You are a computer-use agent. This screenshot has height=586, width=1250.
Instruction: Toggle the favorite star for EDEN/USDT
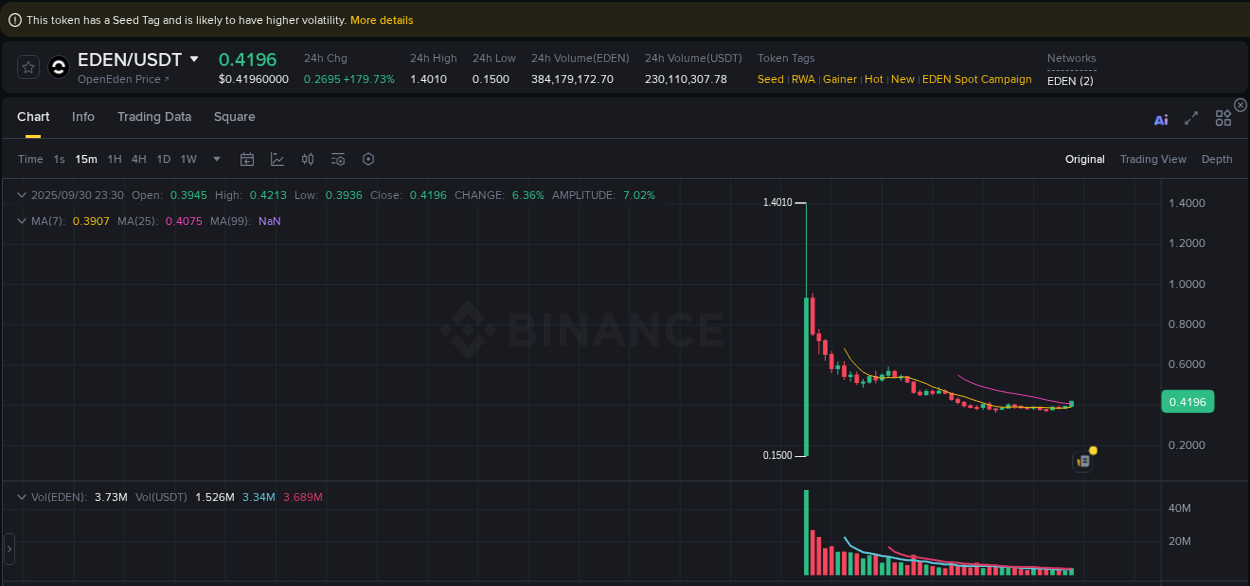coord(28,67)
